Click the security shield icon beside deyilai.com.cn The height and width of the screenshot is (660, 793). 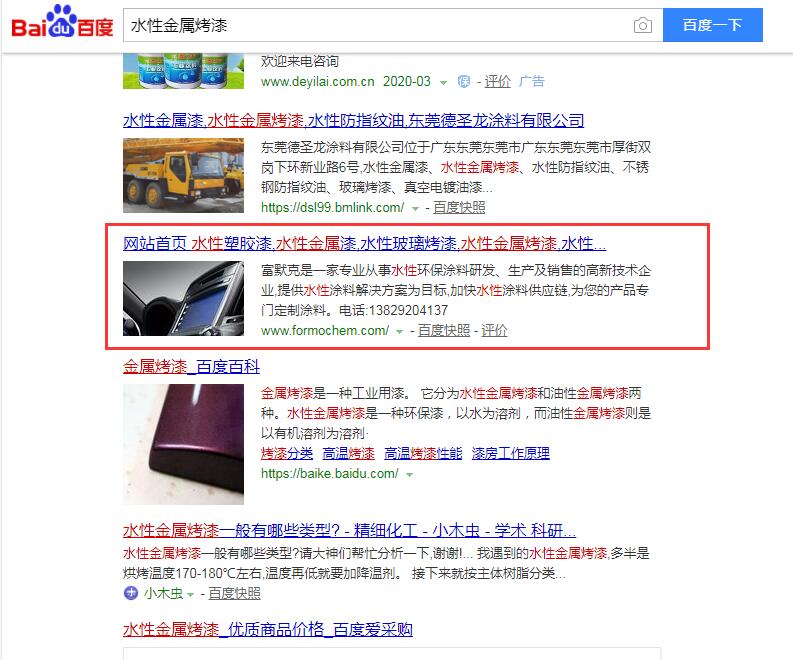[x=463, y=81]
